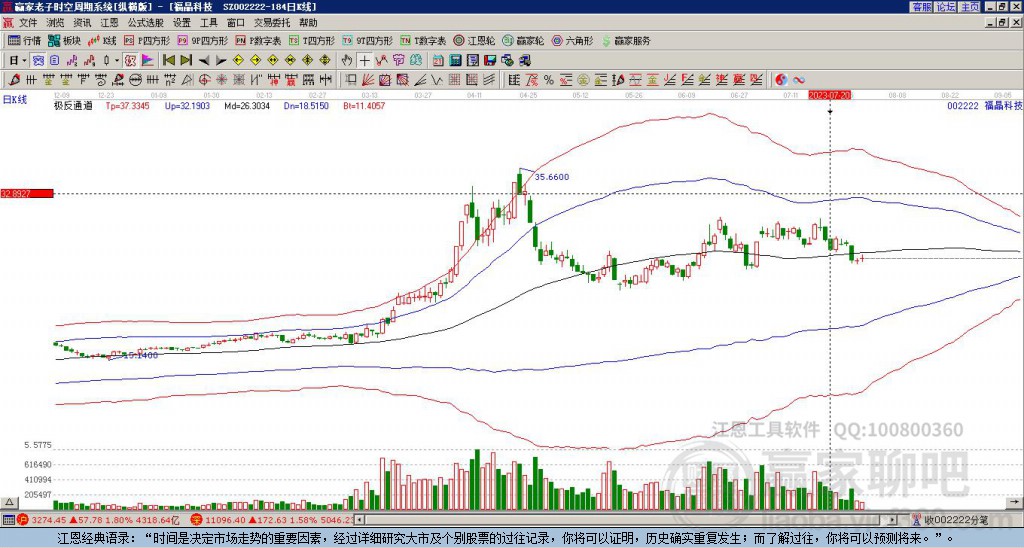Open the T数字表 tool
The width and height of the screenshot is (1024, 548).
point(423,40)
